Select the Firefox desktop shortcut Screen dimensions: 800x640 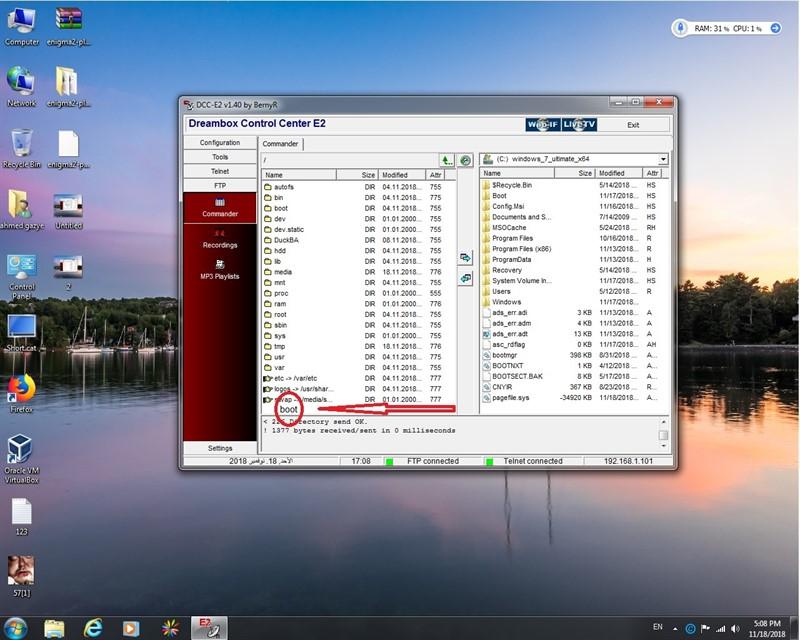pyautogui.click(x=22, y=393)
